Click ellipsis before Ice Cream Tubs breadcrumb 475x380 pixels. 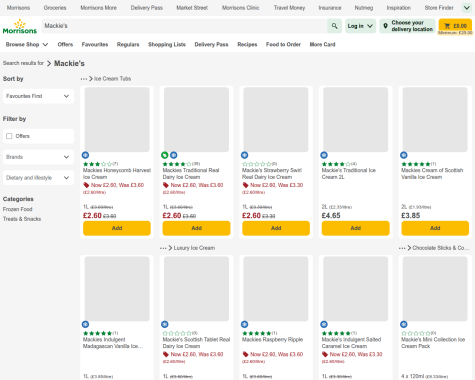click(x=84, y=79)
